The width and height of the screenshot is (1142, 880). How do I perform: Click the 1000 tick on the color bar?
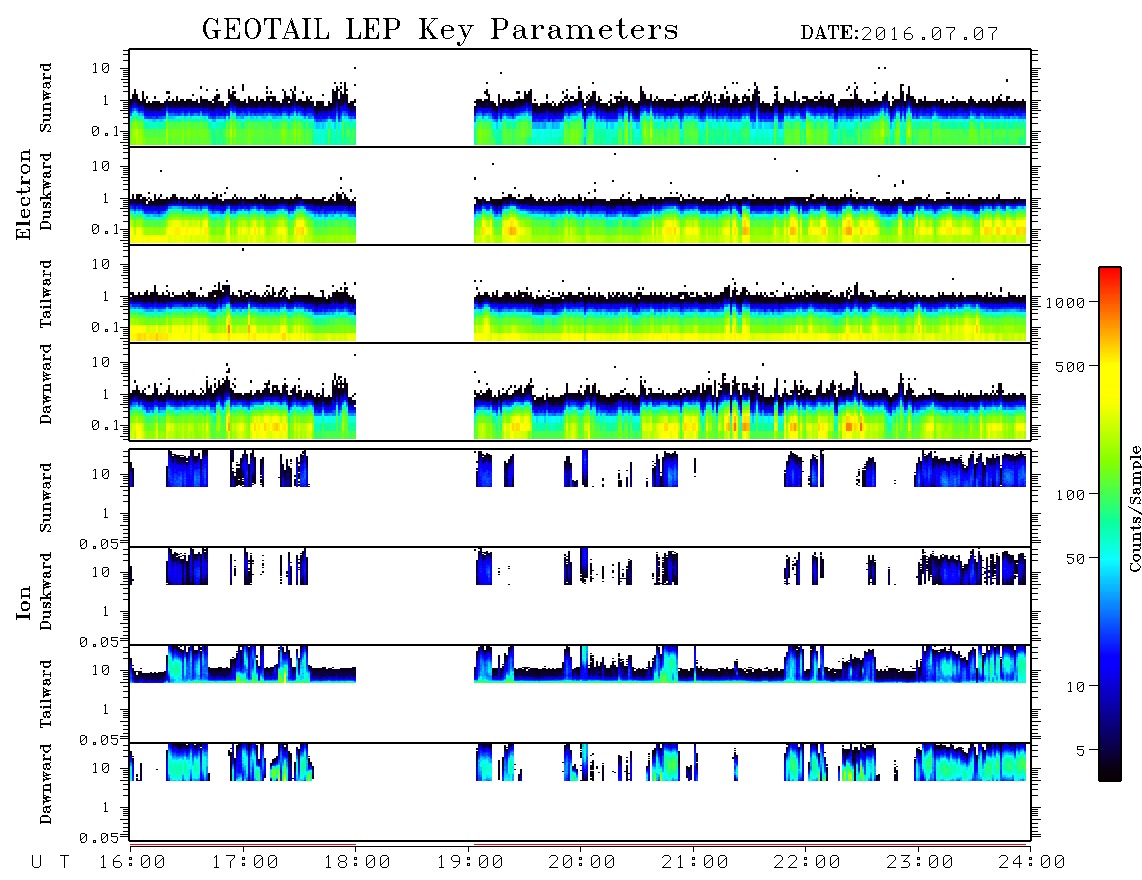[x=1066, y=302]
